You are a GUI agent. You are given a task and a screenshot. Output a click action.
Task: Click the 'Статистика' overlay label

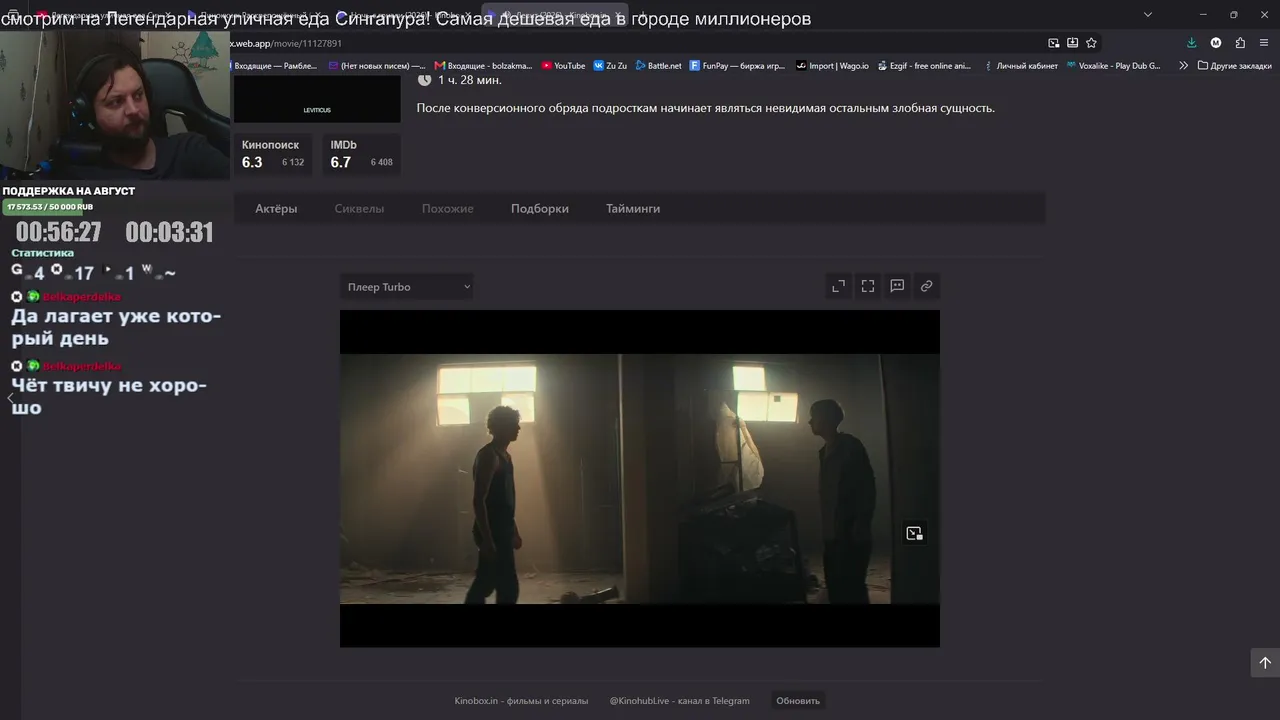pos(43,253)
